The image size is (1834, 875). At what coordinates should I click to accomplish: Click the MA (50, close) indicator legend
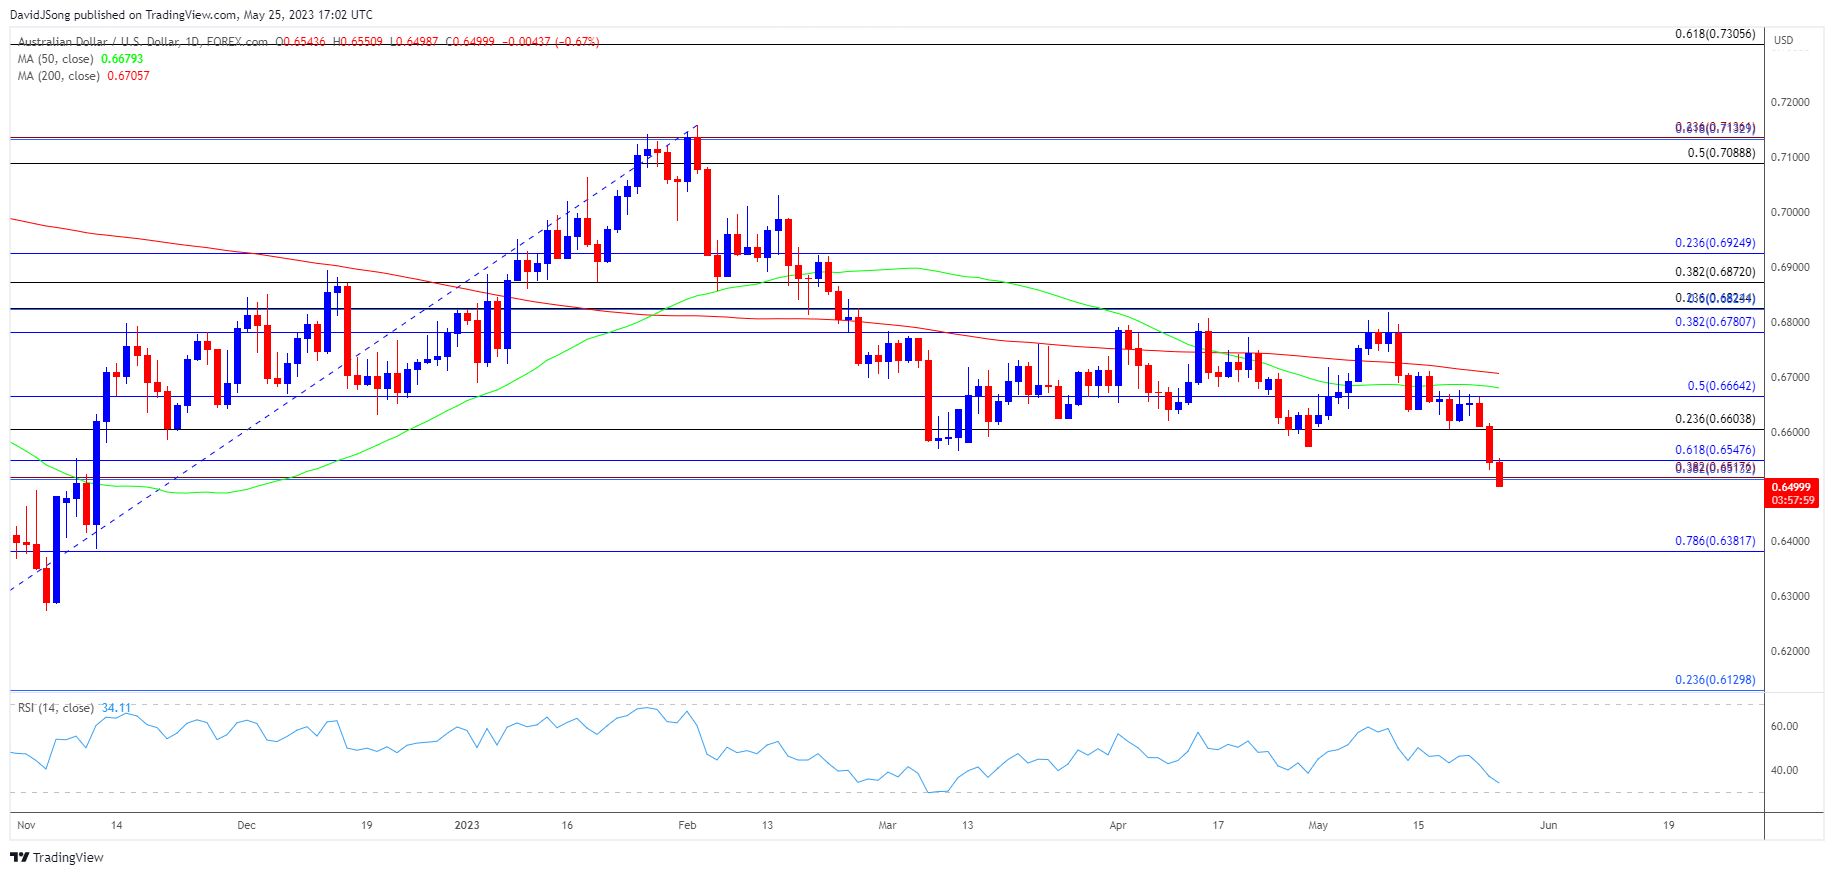point(56,59)
